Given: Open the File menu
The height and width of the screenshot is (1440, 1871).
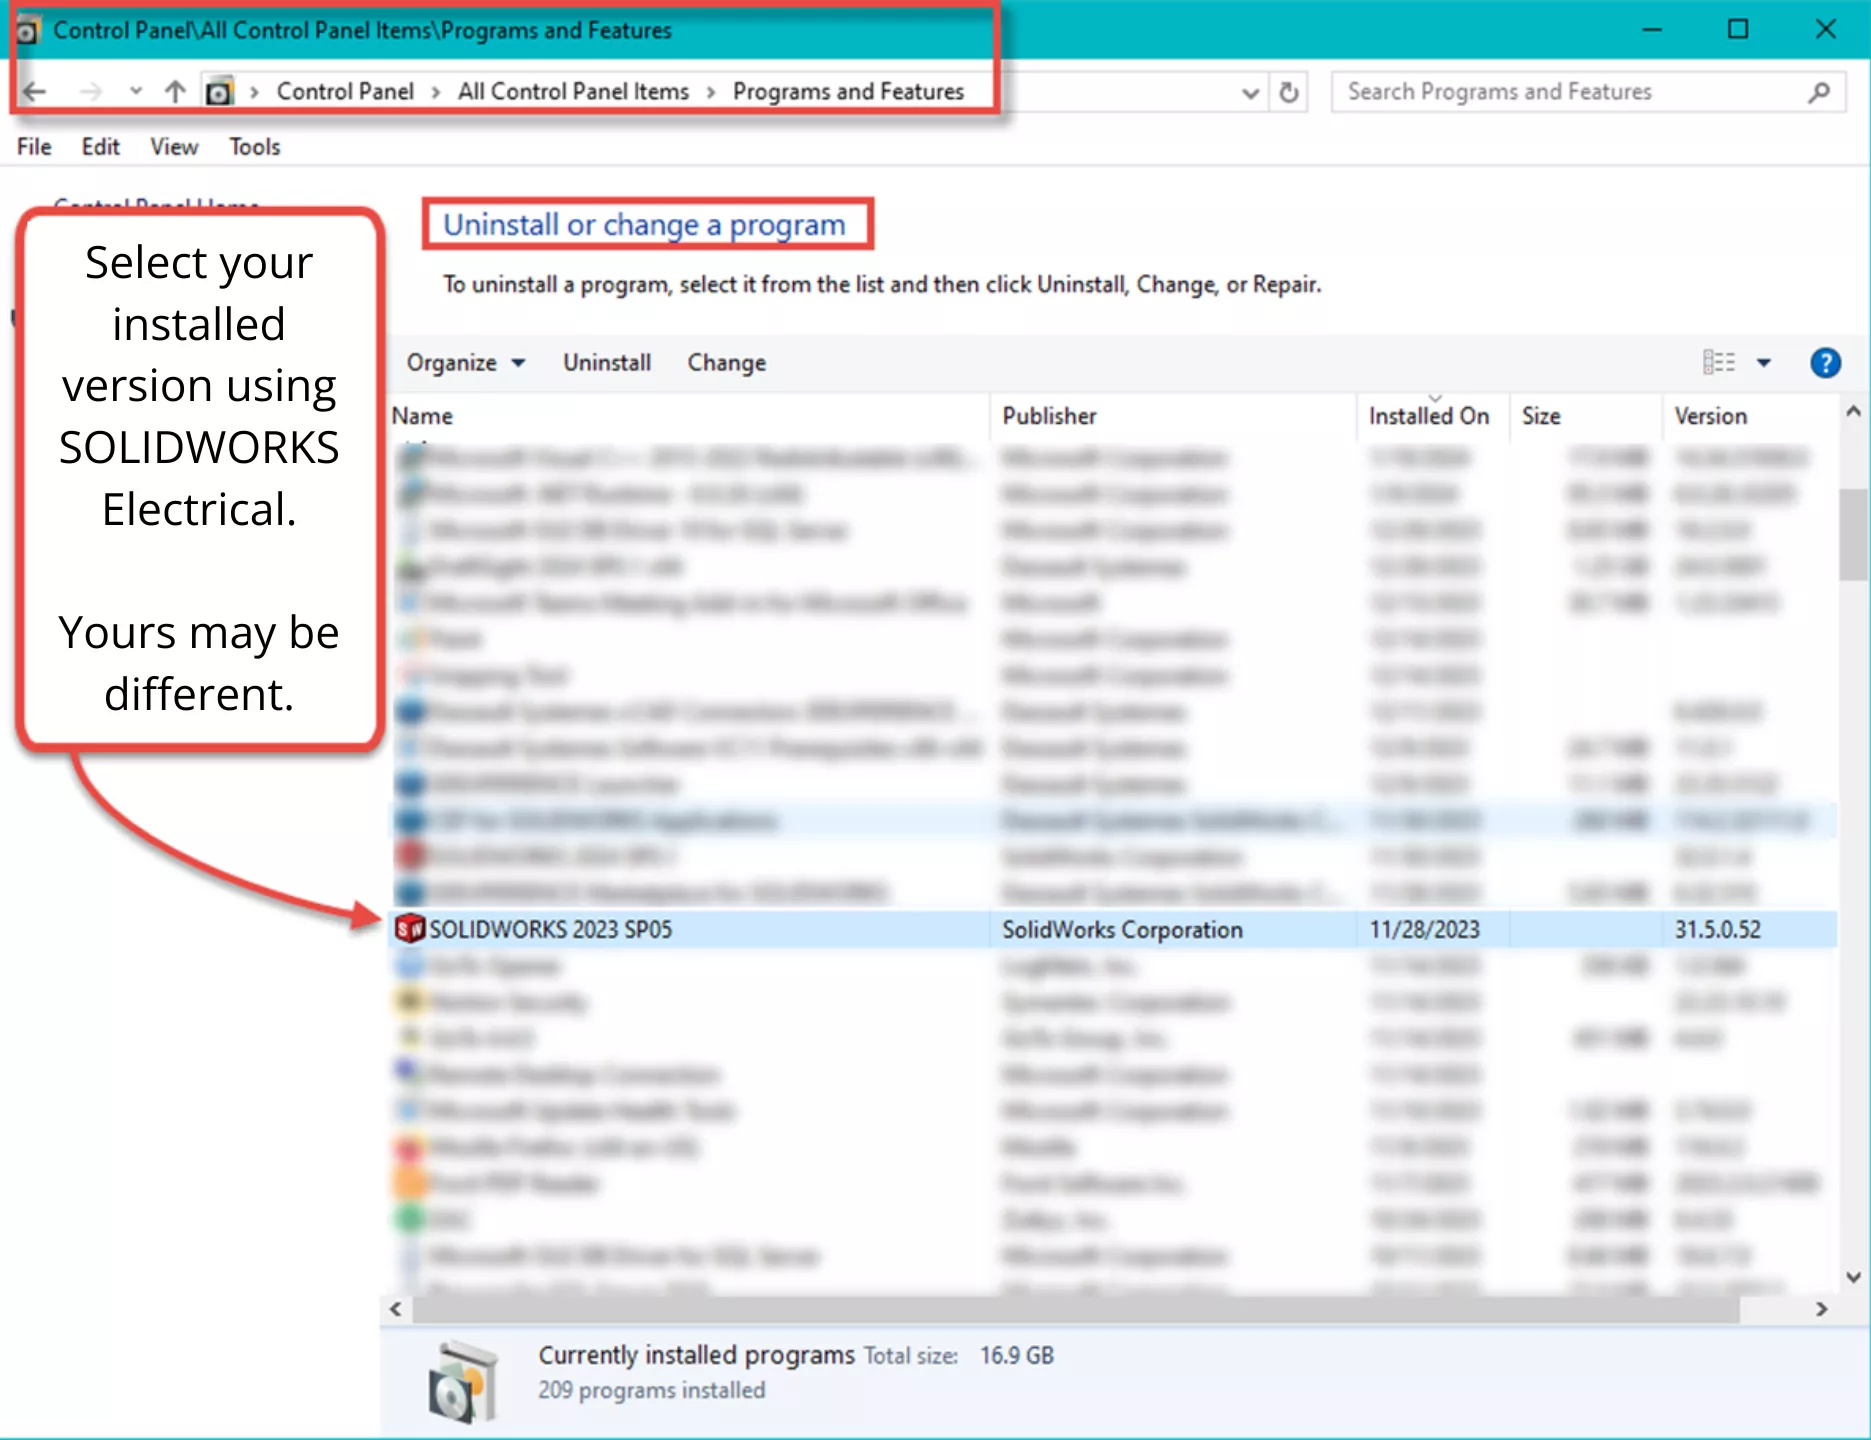Looking at the screenshot, I should 34,147.
